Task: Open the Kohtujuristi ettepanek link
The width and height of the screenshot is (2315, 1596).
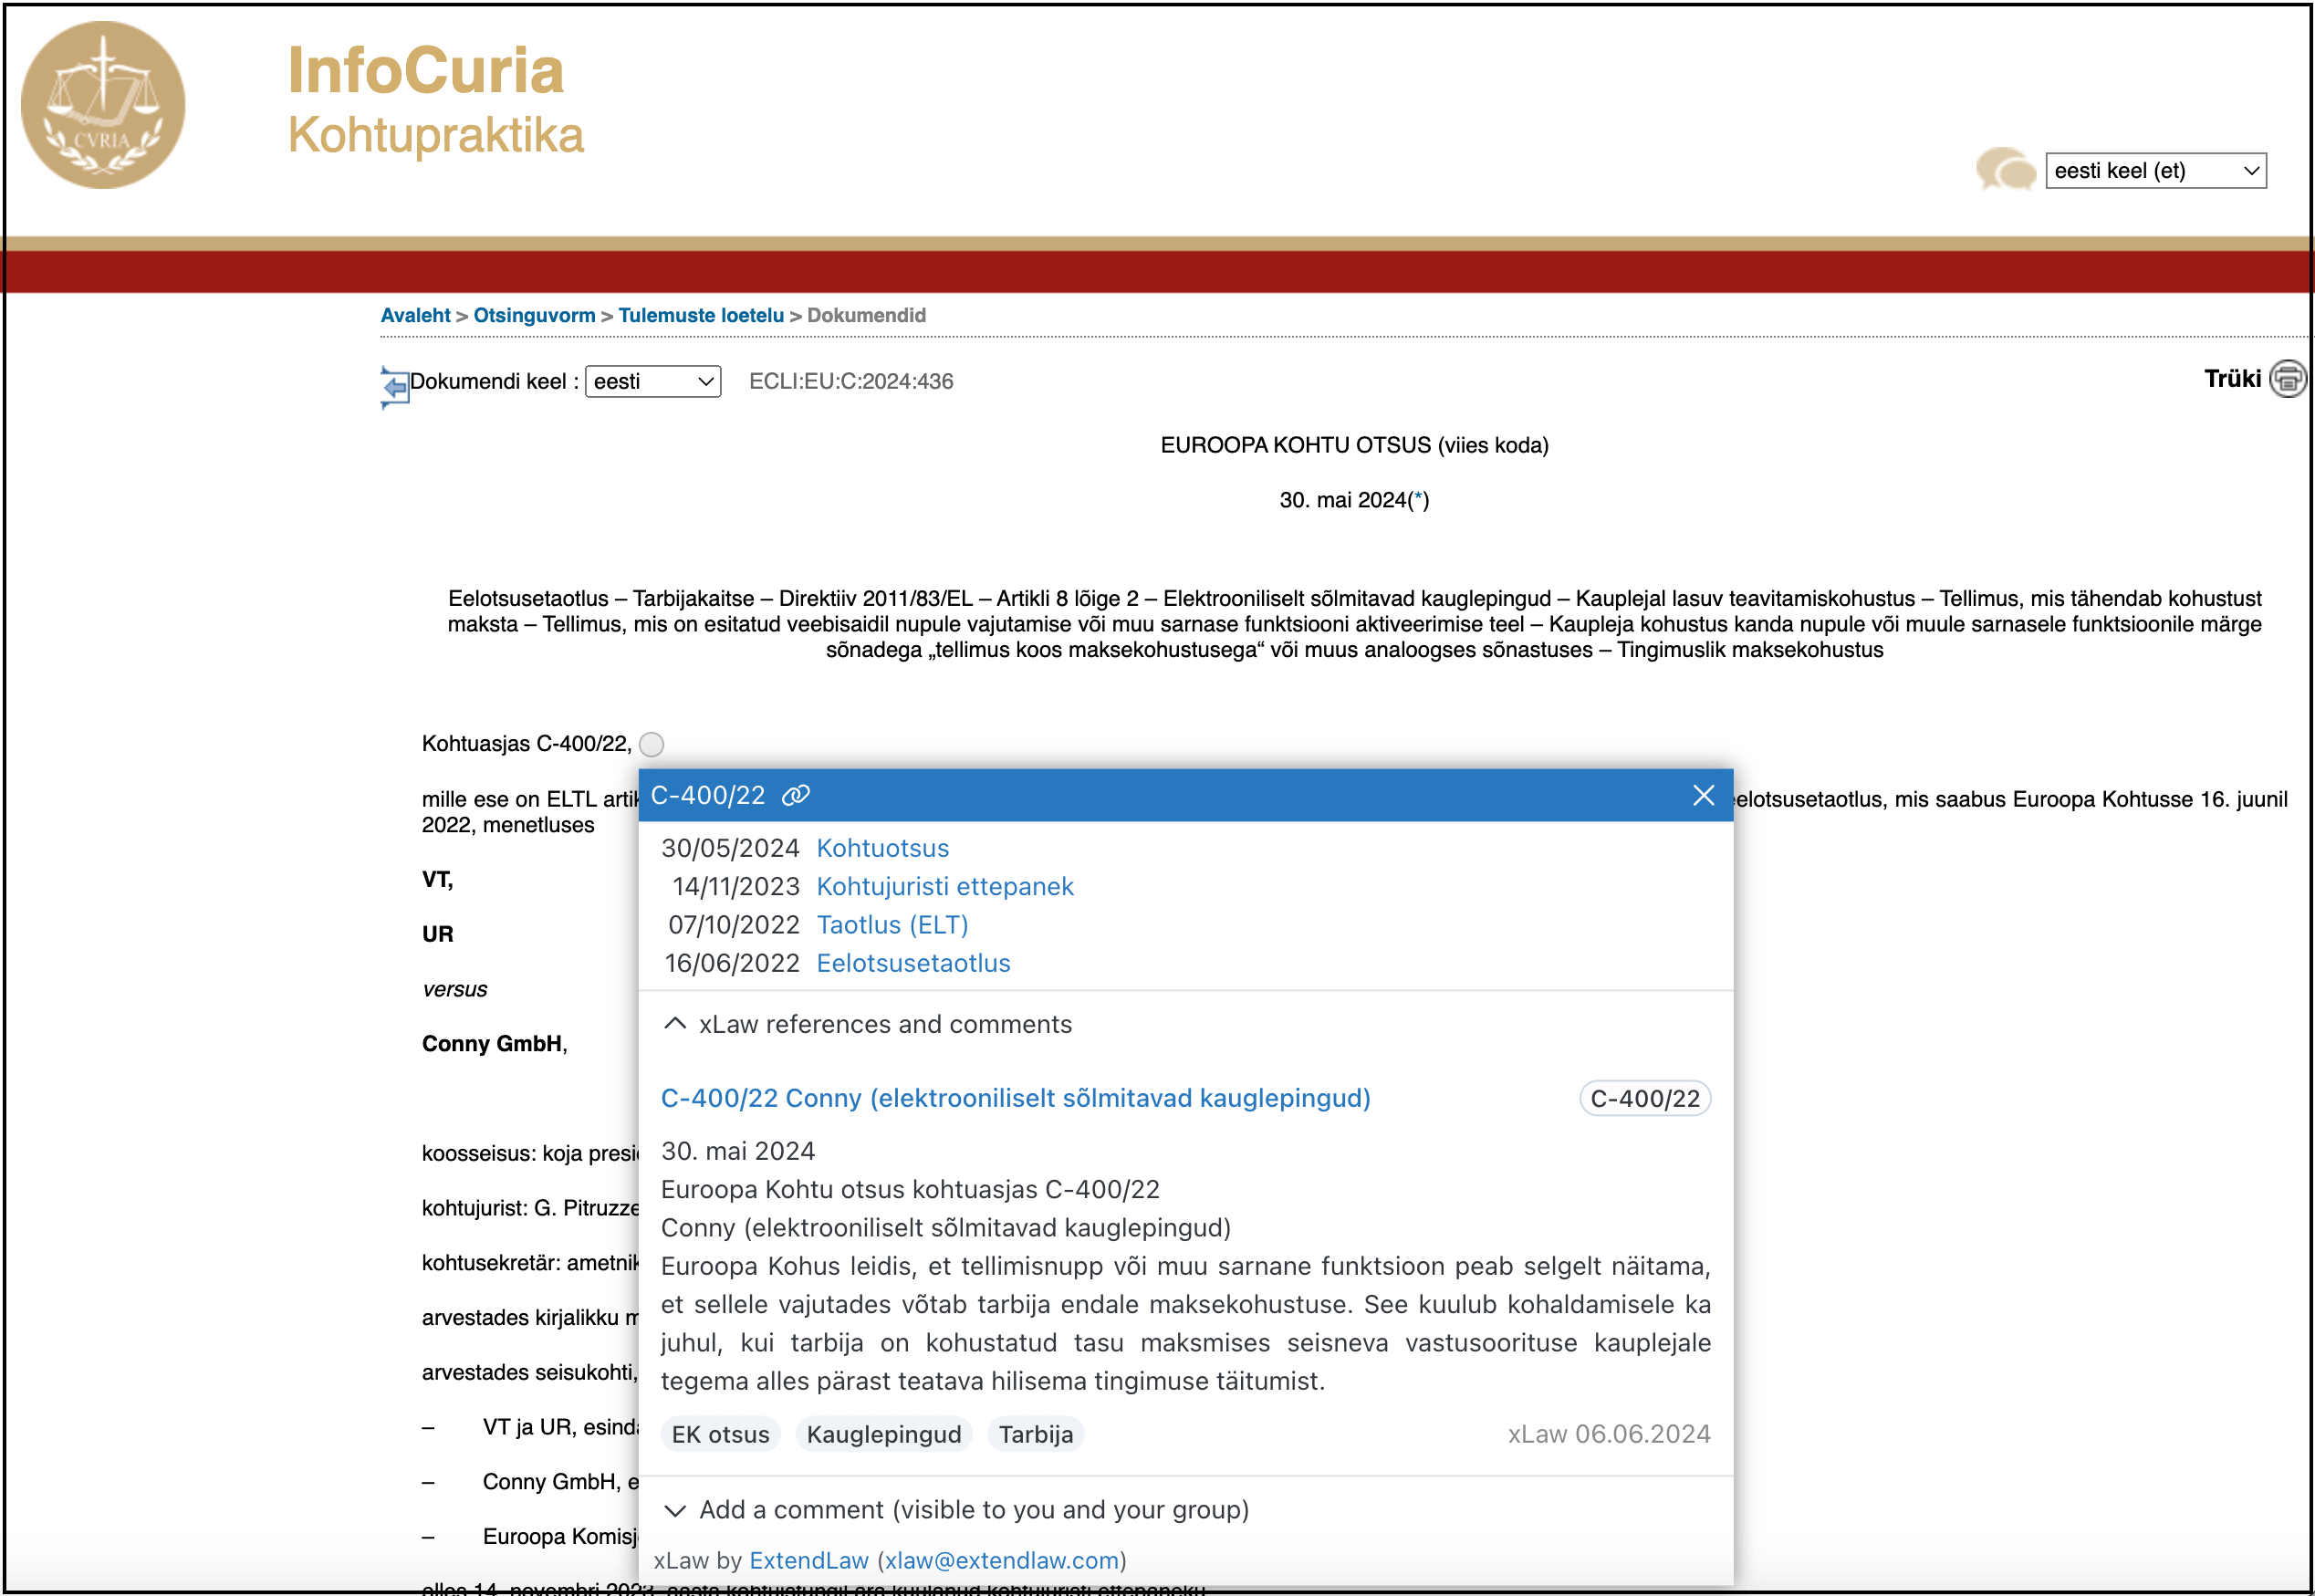Action: click(944, 886)
